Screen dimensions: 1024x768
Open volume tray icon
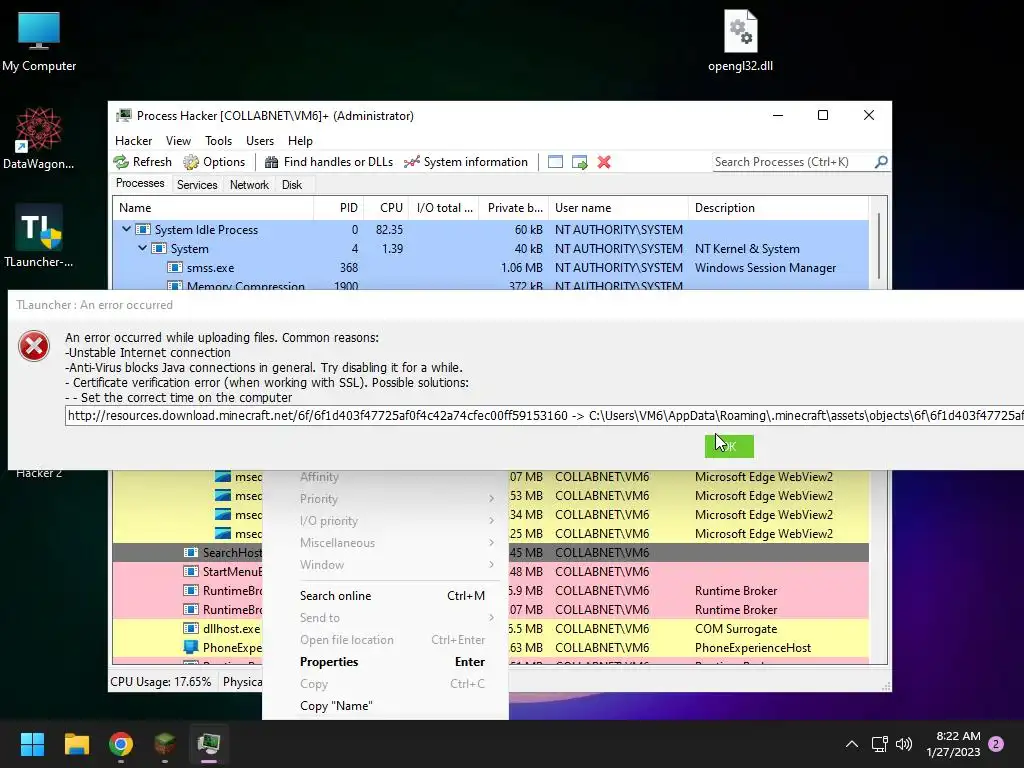904,744
